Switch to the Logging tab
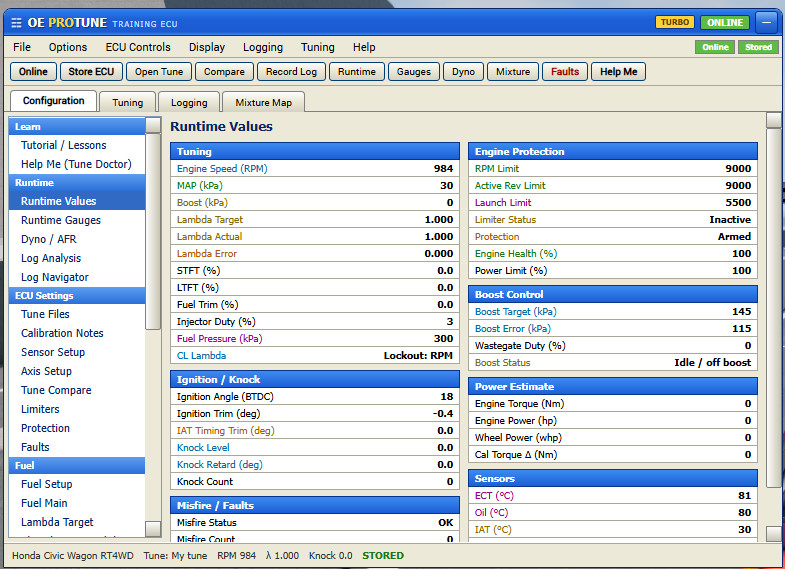785x569 pixels. click(189, 102)
